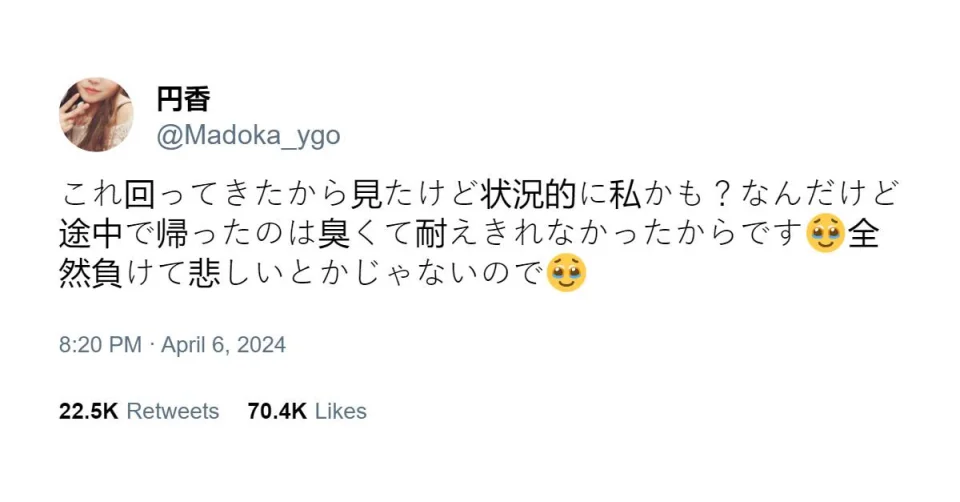This screenshot has width=960, height=502.
Task: Click the tweet line beginning 然負けて
Action: tap(323, 272)
